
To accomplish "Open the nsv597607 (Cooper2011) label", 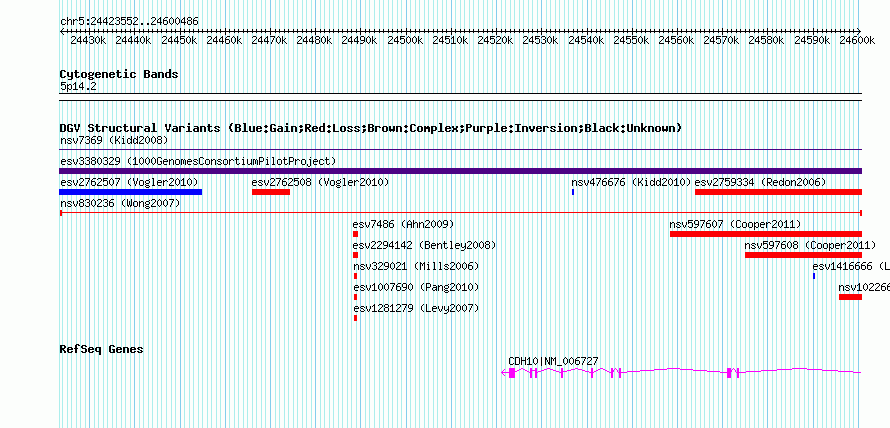I will coord(736,224).
